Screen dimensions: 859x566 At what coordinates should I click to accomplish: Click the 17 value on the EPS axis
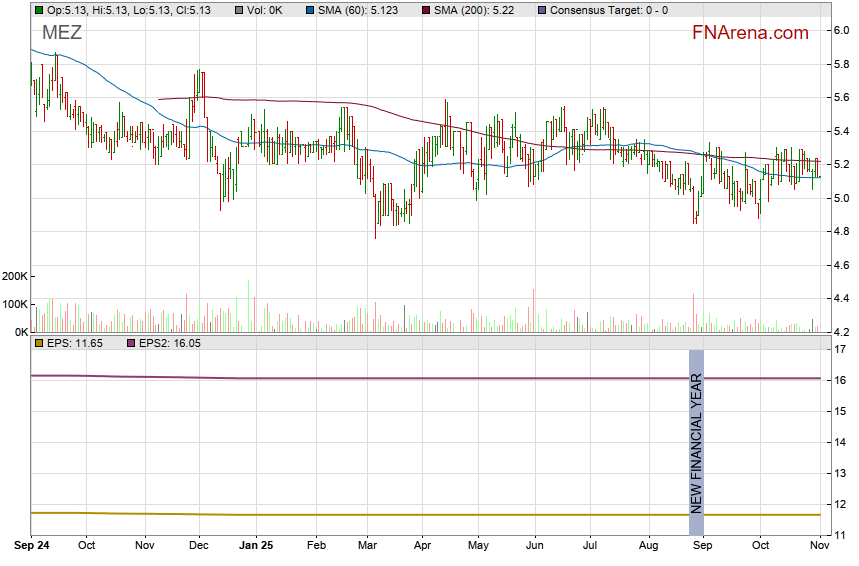coord(841,349)
